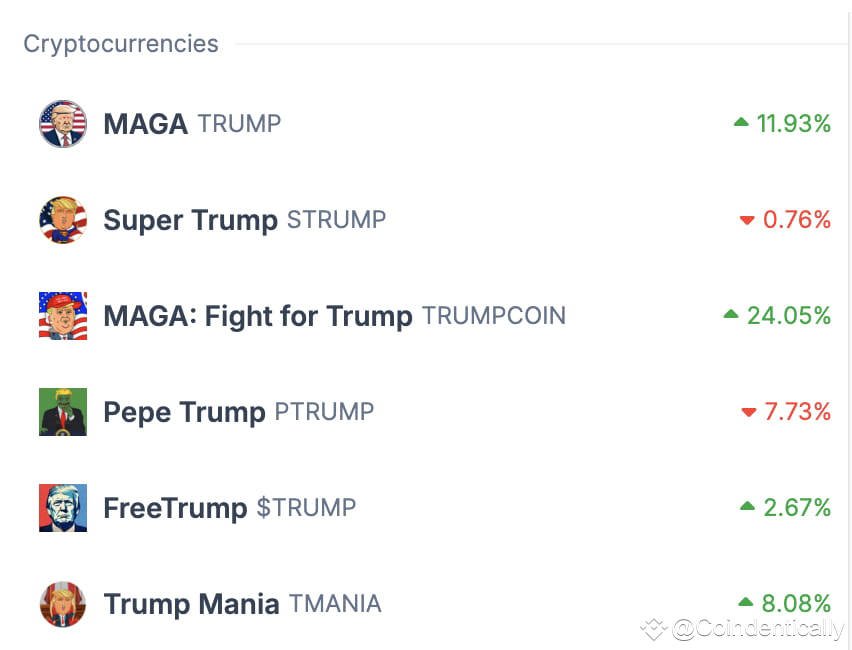Screen dimensions: 852x650
Task: Open the Super Trump name link
Action: 190,221
